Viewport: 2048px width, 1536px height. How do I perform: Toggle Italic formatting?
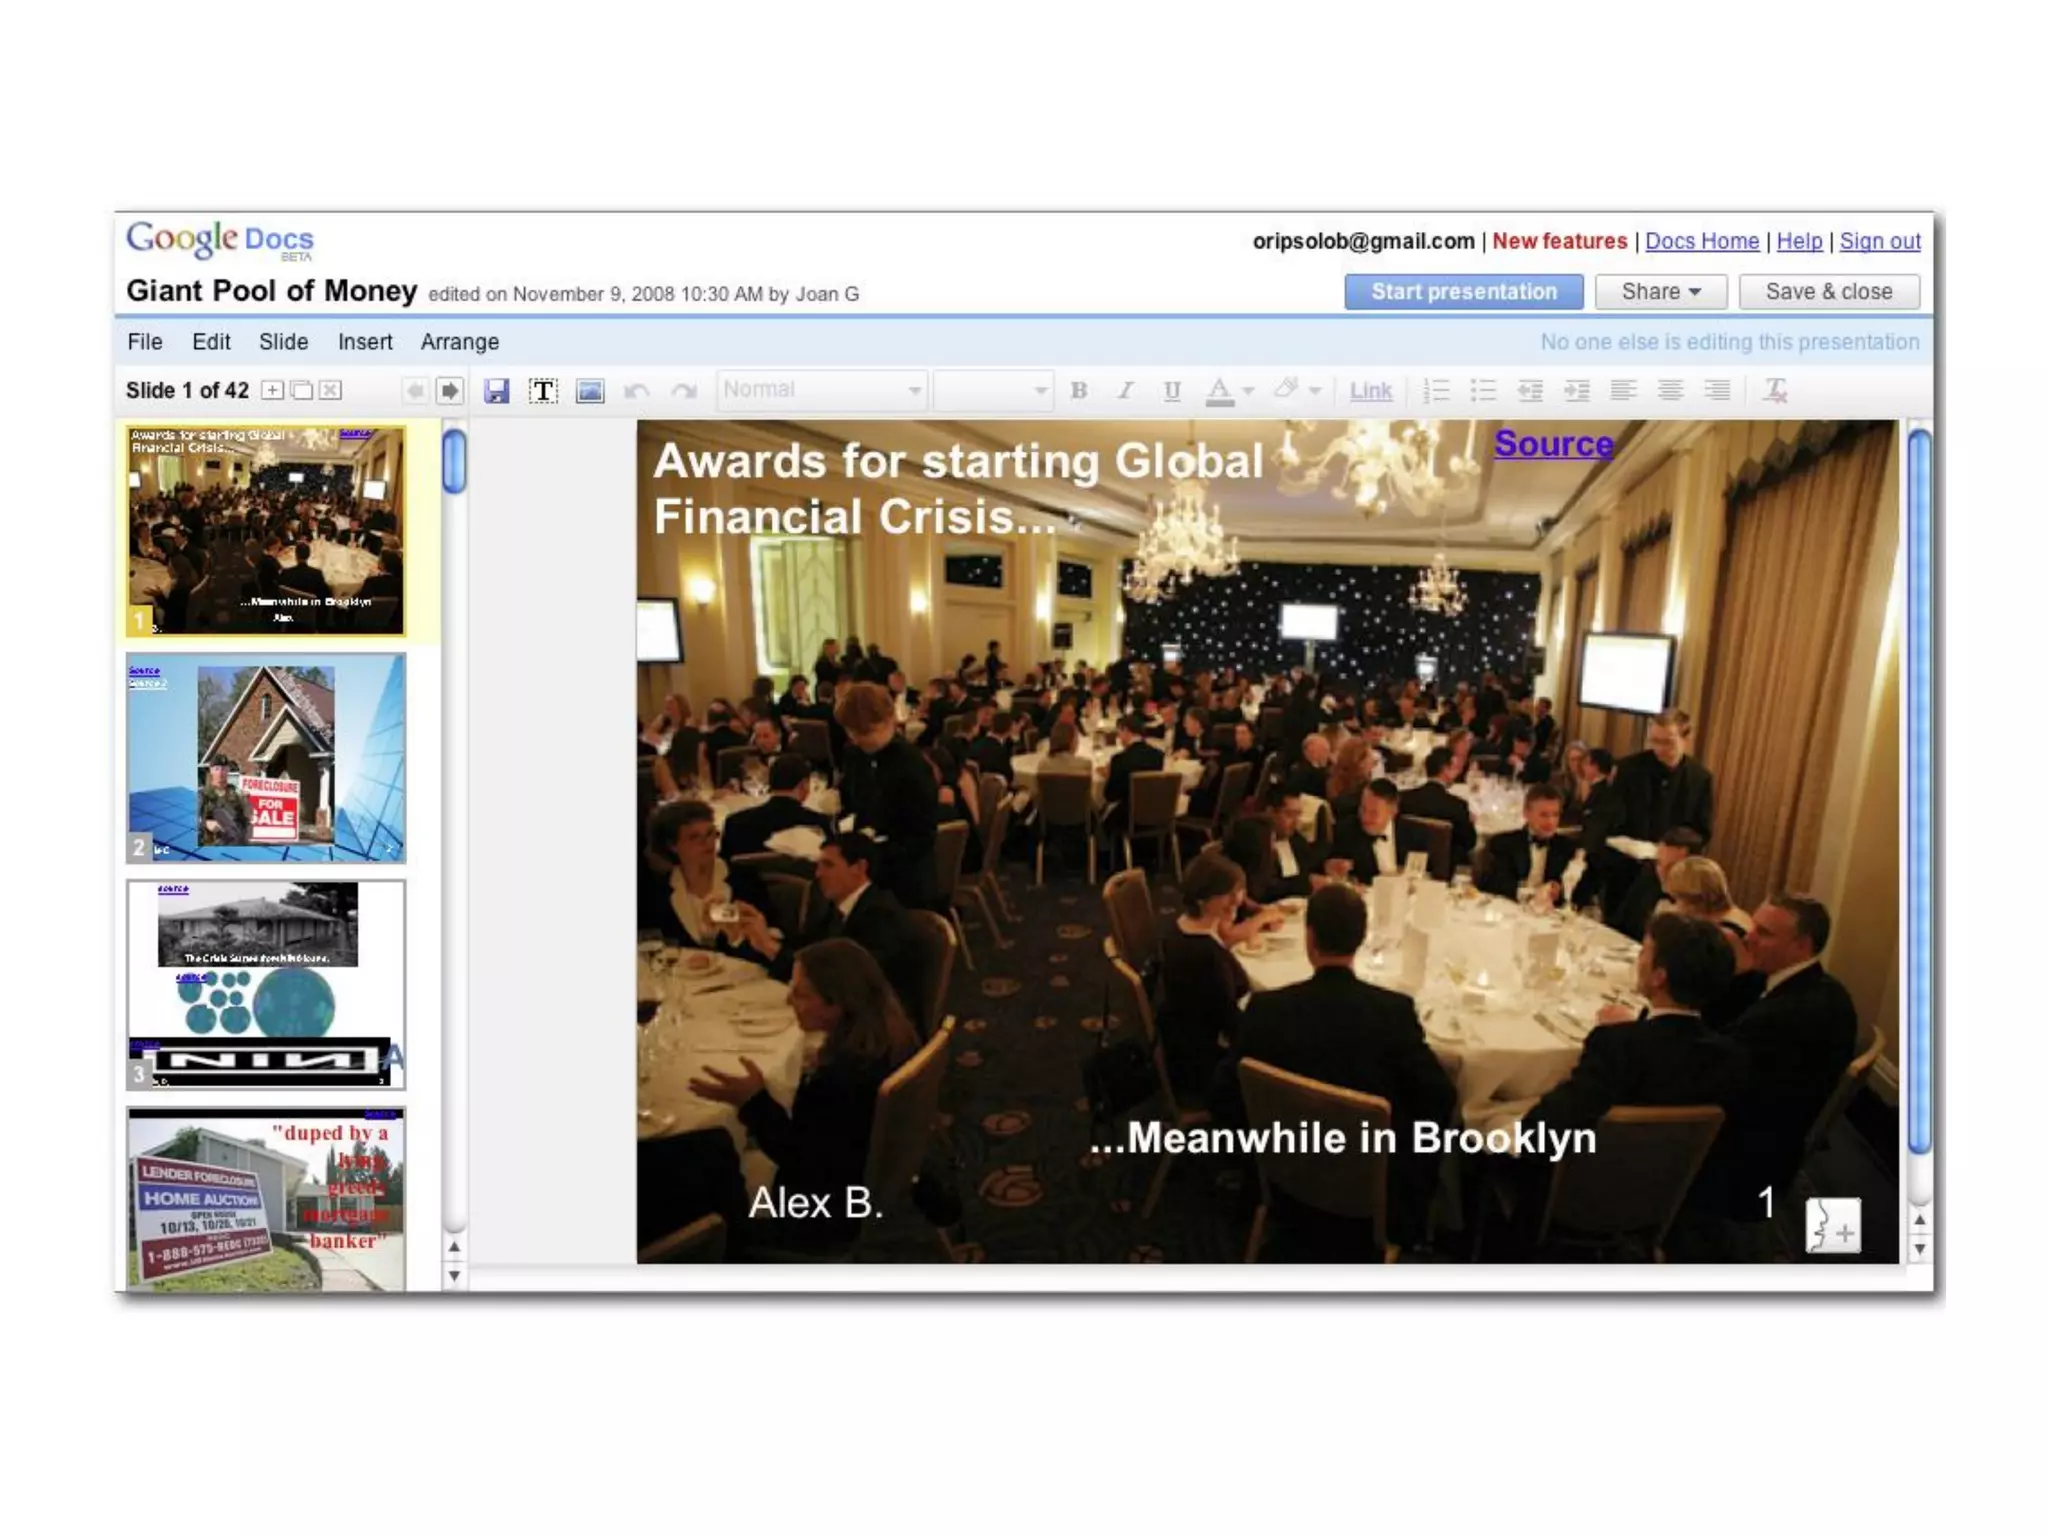pos(1125,391)
